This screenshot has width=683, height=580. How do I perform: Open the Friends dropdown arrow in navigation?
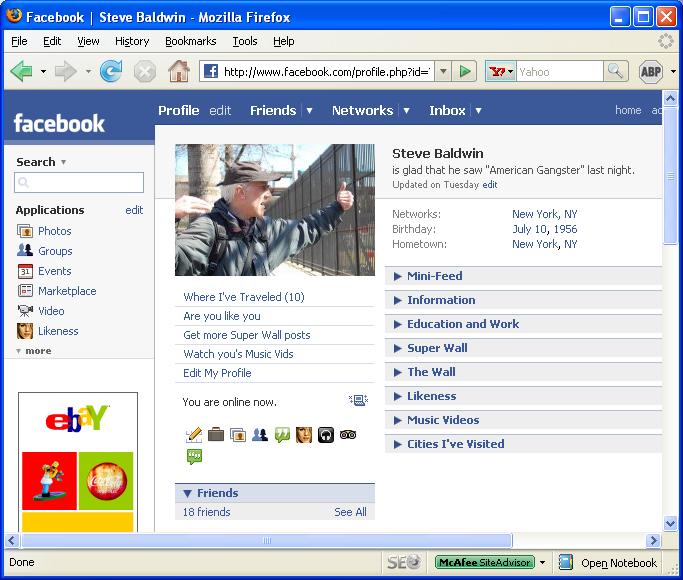pos(309,111)
